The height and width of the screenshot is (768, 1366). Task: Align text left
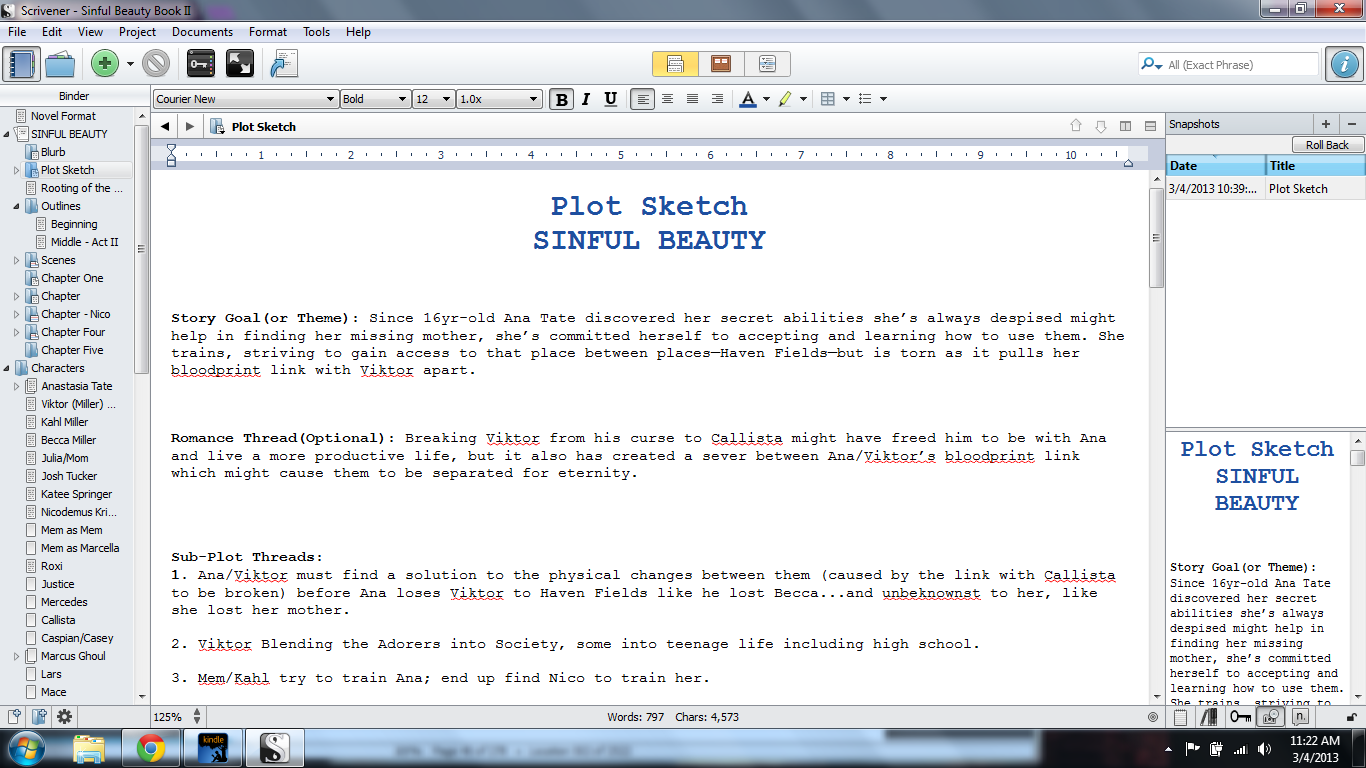pyautogui.click(x=643, y=99)
